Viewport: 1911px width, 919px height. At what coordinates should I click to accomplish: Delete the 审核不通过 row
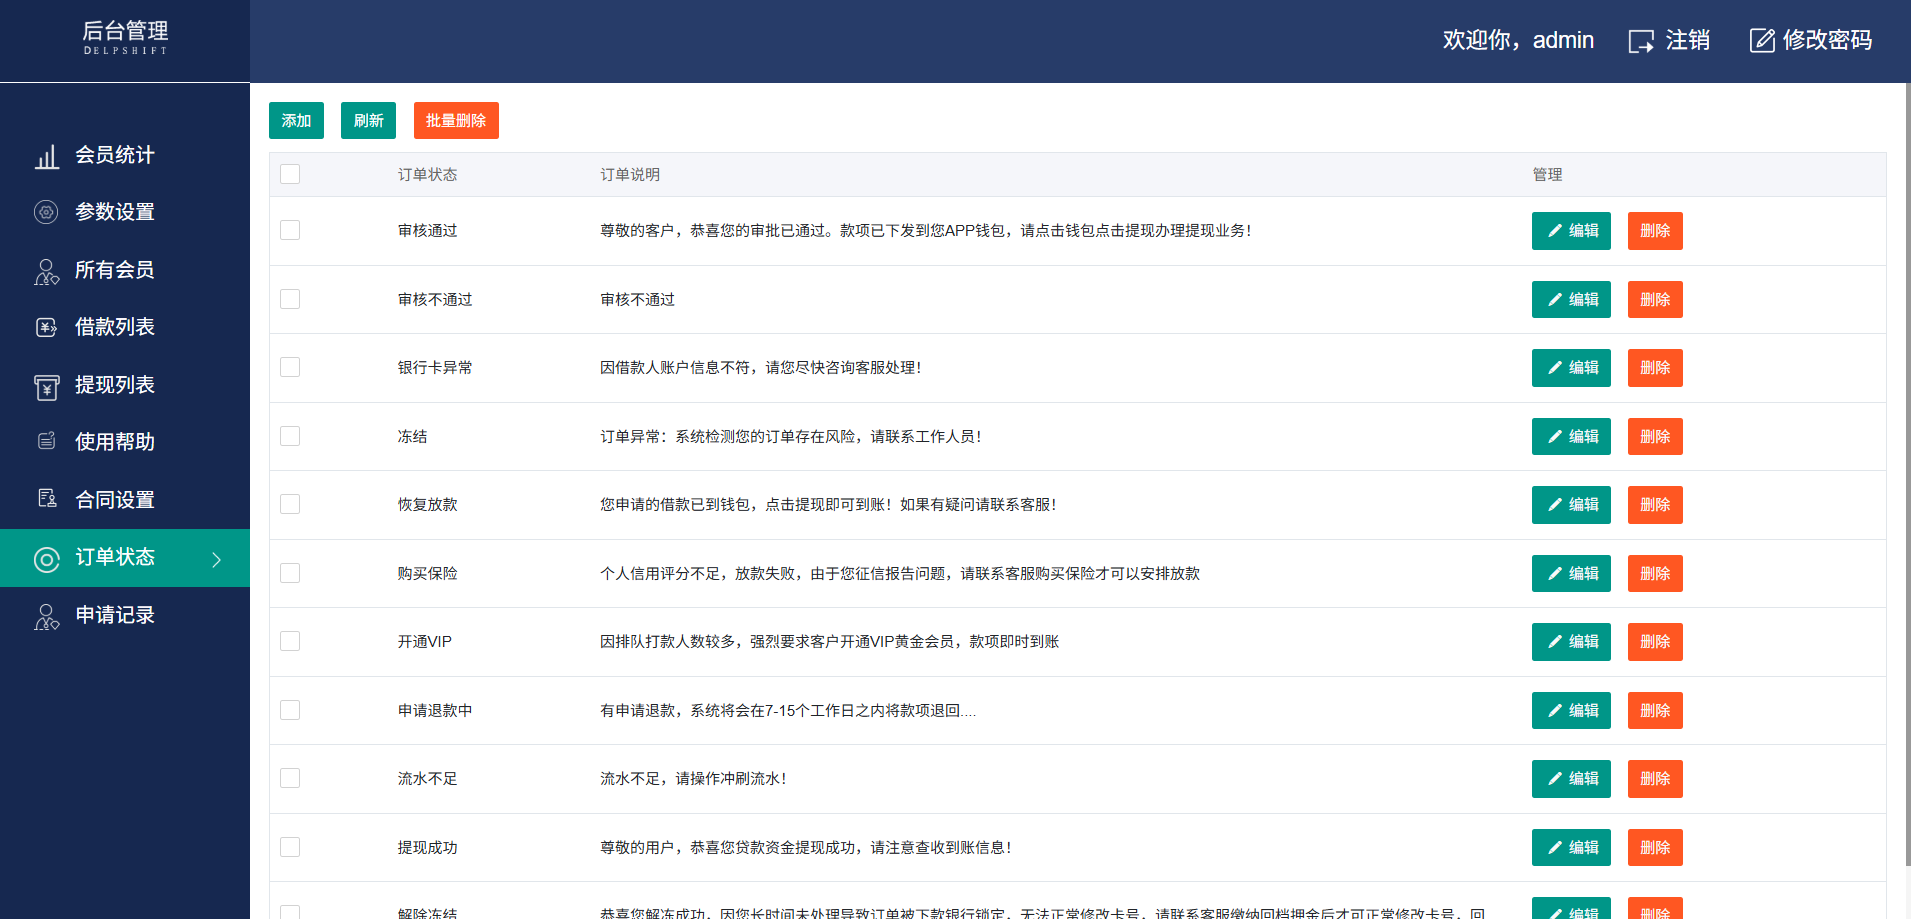point(1655,300)
